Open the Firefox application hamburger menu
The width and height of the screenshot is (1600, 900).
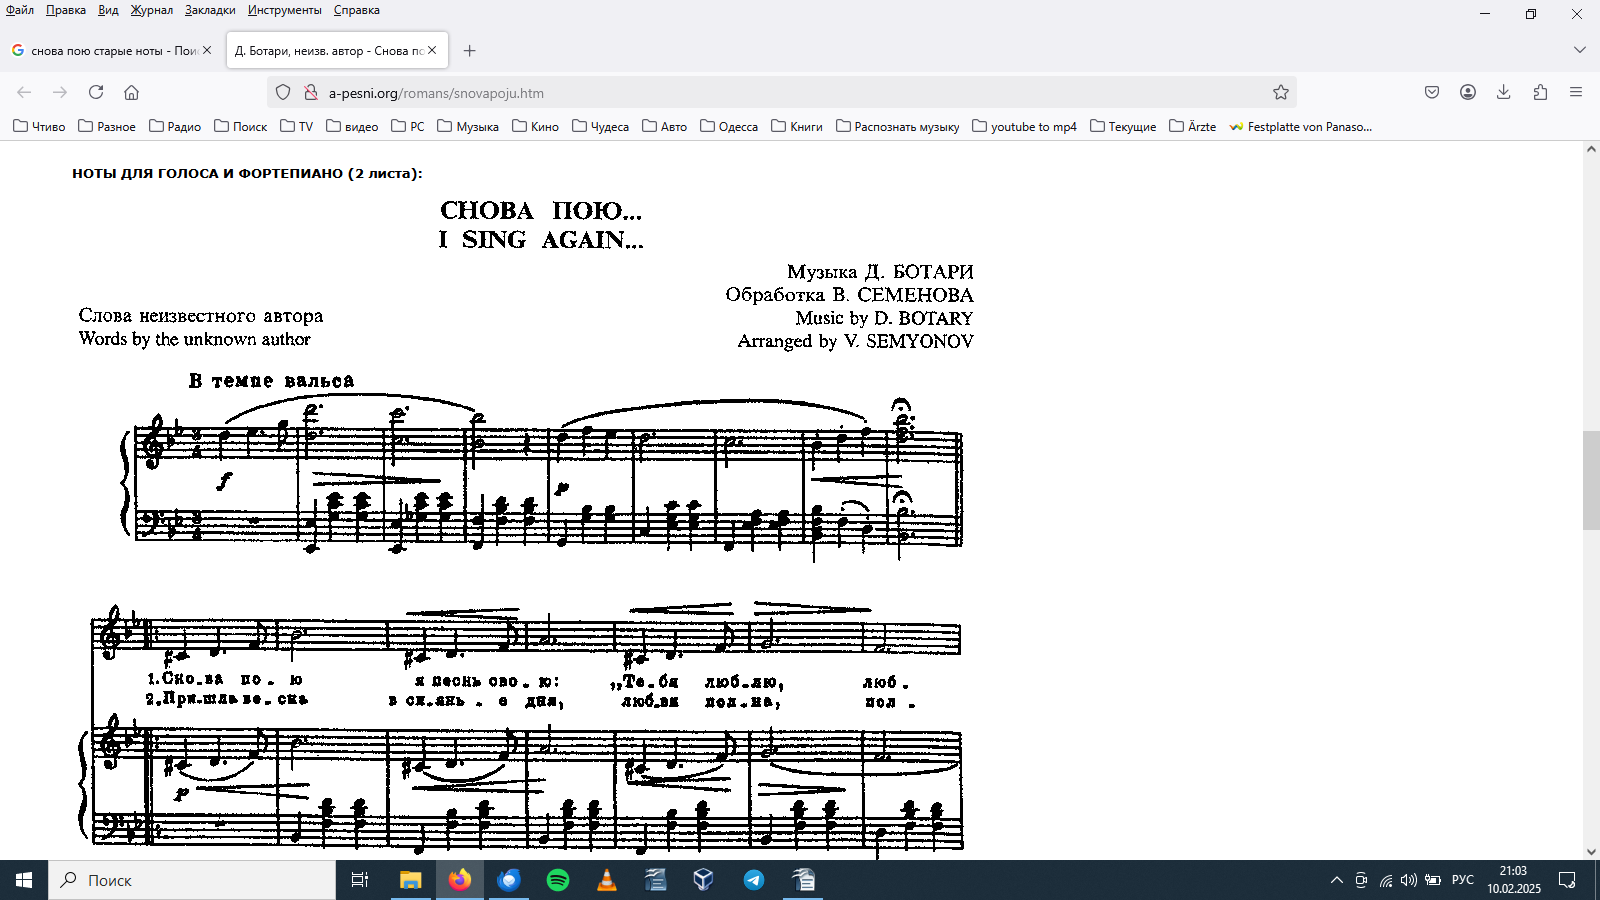[1576, 92]
